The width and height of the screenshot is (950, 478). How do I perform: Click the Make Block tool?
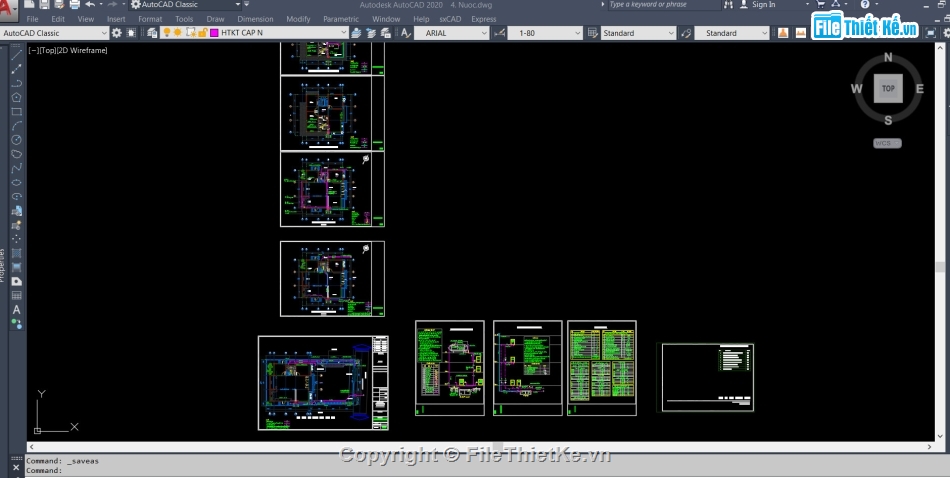16,225
